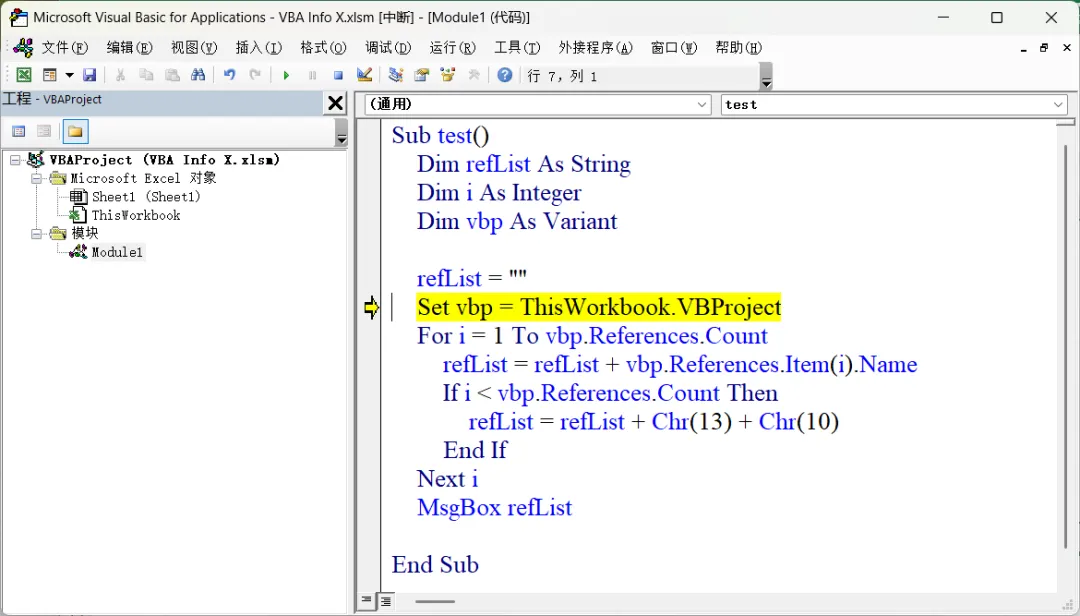Click the Paste toolbar icon

tap(172, 75)
